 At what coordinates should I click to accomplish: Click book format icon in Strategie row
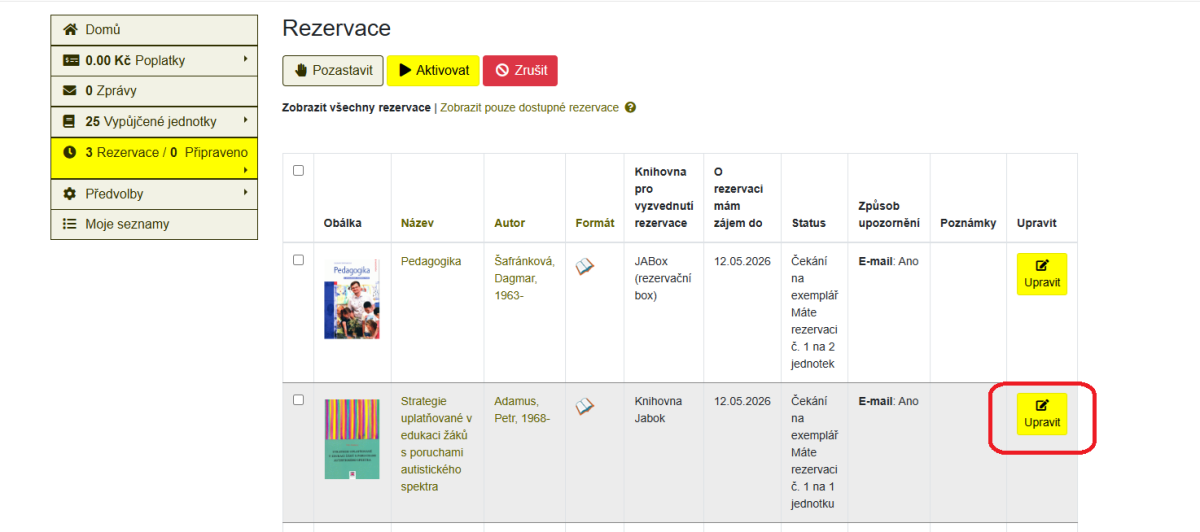585,406
